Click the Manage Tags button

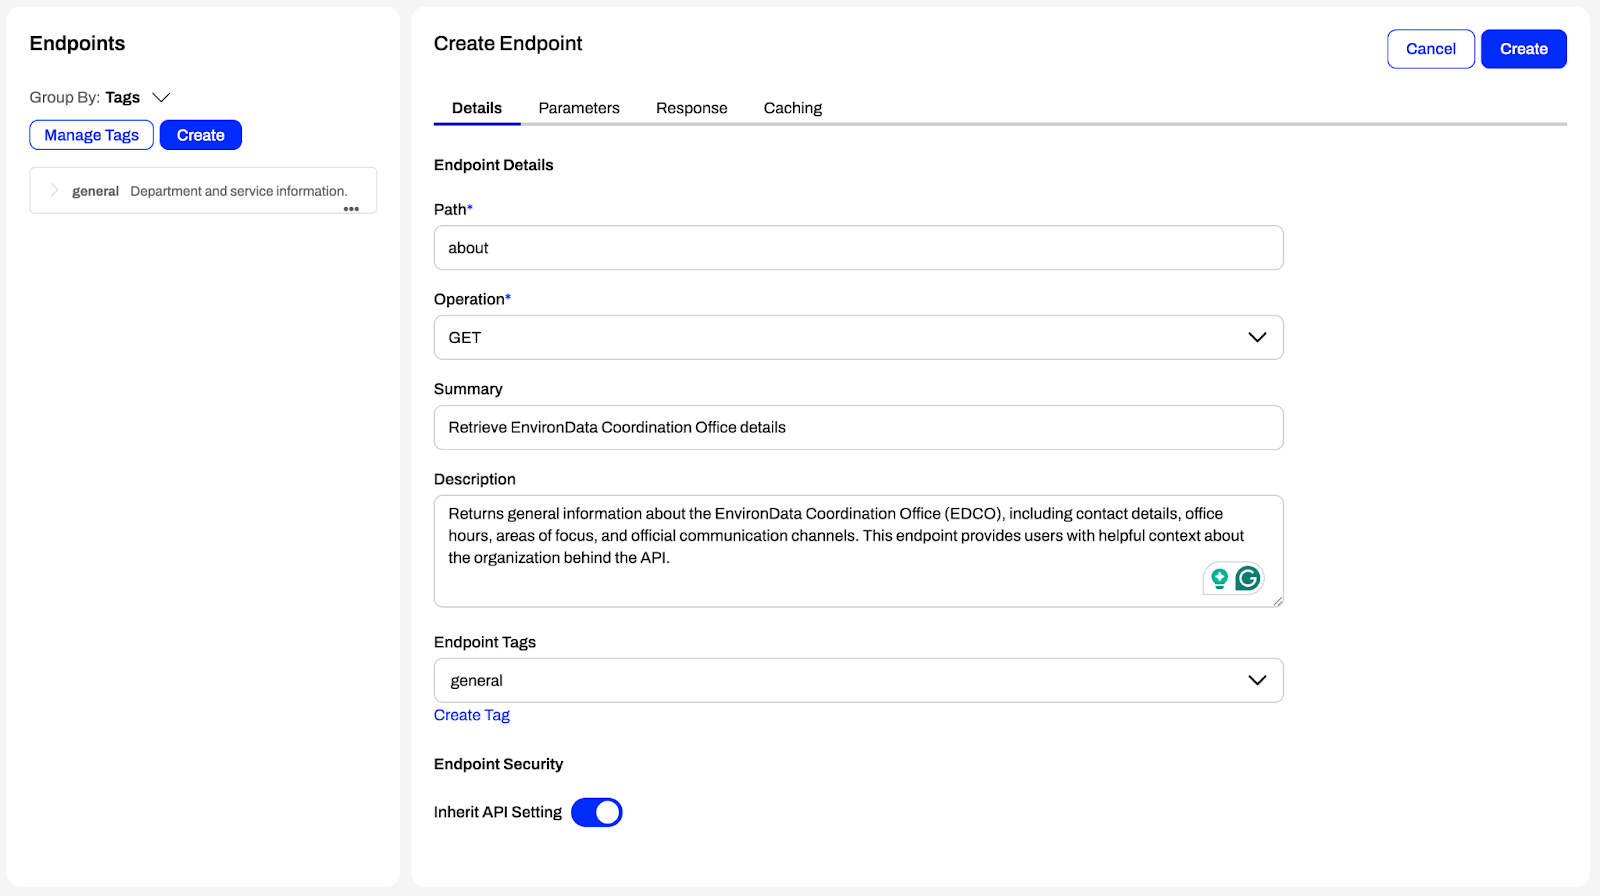[91, 135]
